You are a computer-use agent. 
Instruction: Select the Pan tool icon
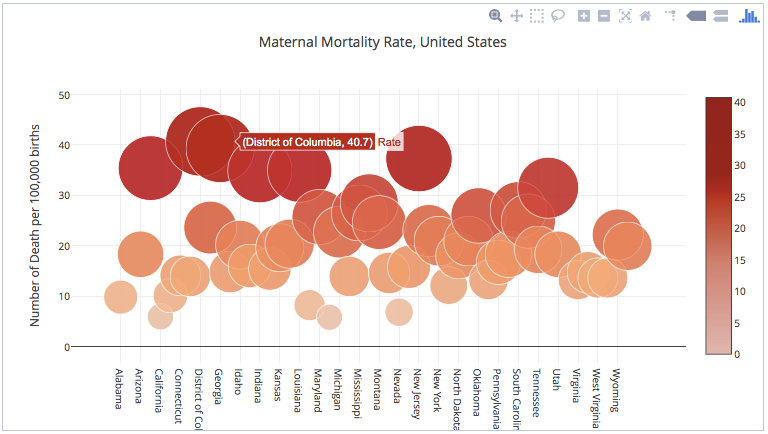[516, 16]
